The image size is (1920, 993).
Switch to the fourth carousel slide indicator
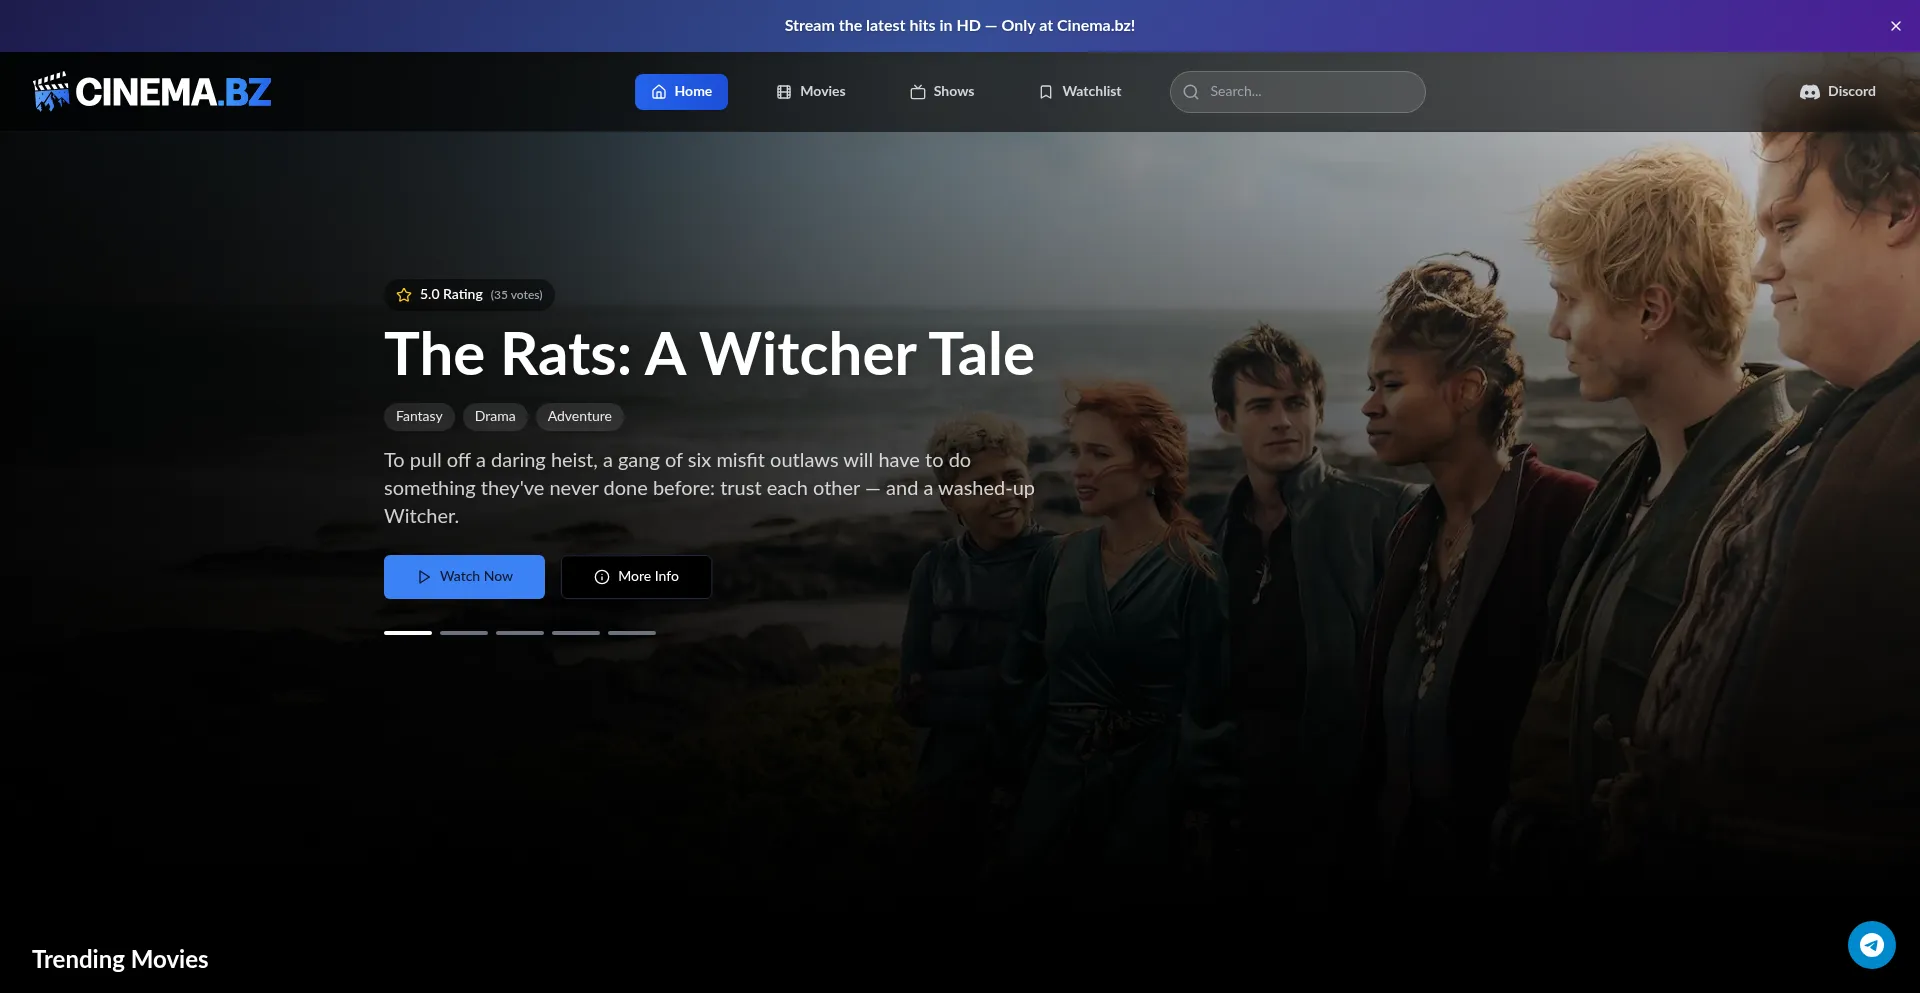[576, 633]
